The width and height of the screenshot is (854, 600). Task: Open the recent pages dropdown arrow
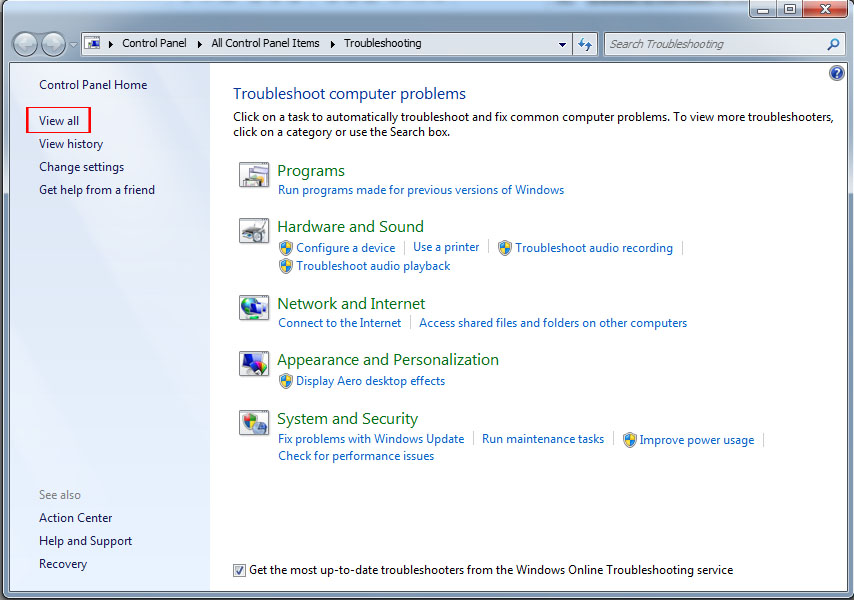[73, 45]
